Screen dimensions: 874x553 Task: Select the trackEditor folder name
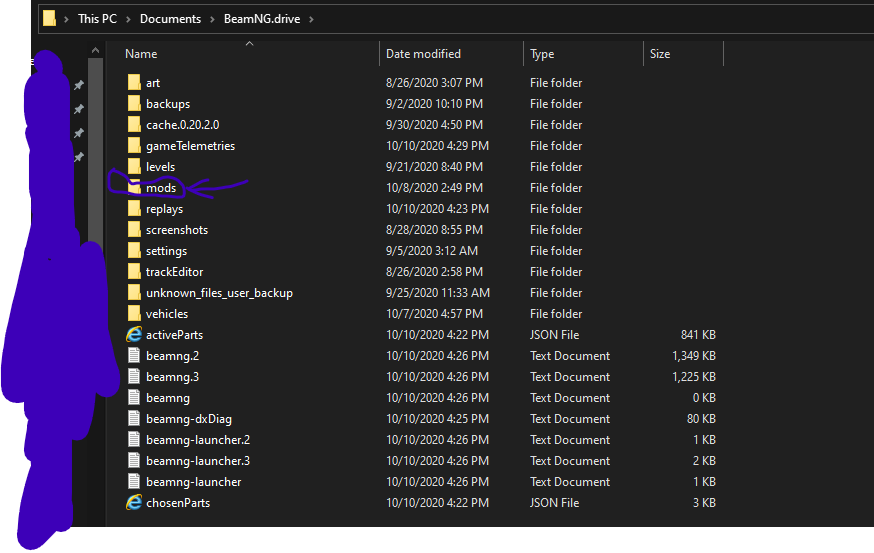pos(174,272)
